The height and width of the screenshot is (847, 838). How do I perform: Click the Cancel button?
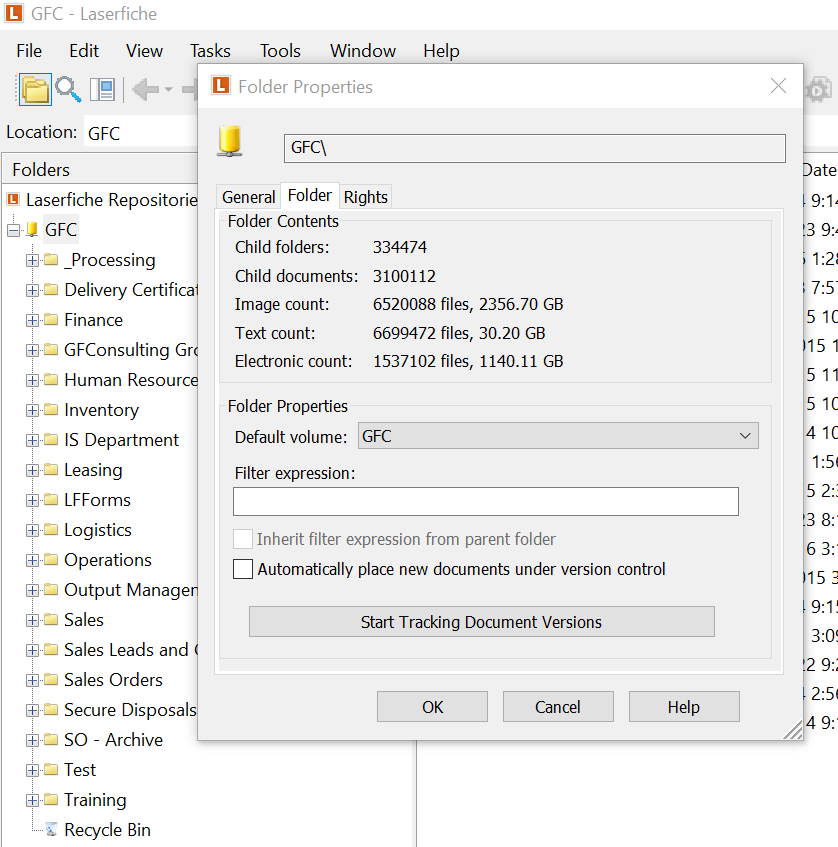(558, 707)
